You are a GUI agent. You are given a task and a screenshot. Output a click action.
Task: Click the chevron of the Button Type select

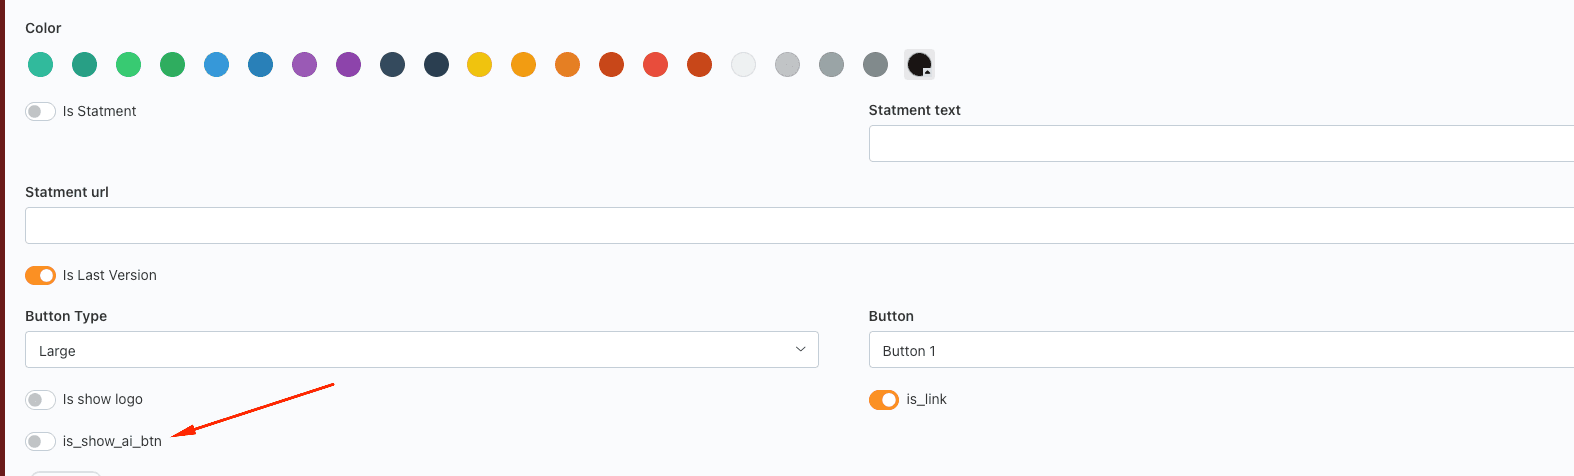[800, 350]
